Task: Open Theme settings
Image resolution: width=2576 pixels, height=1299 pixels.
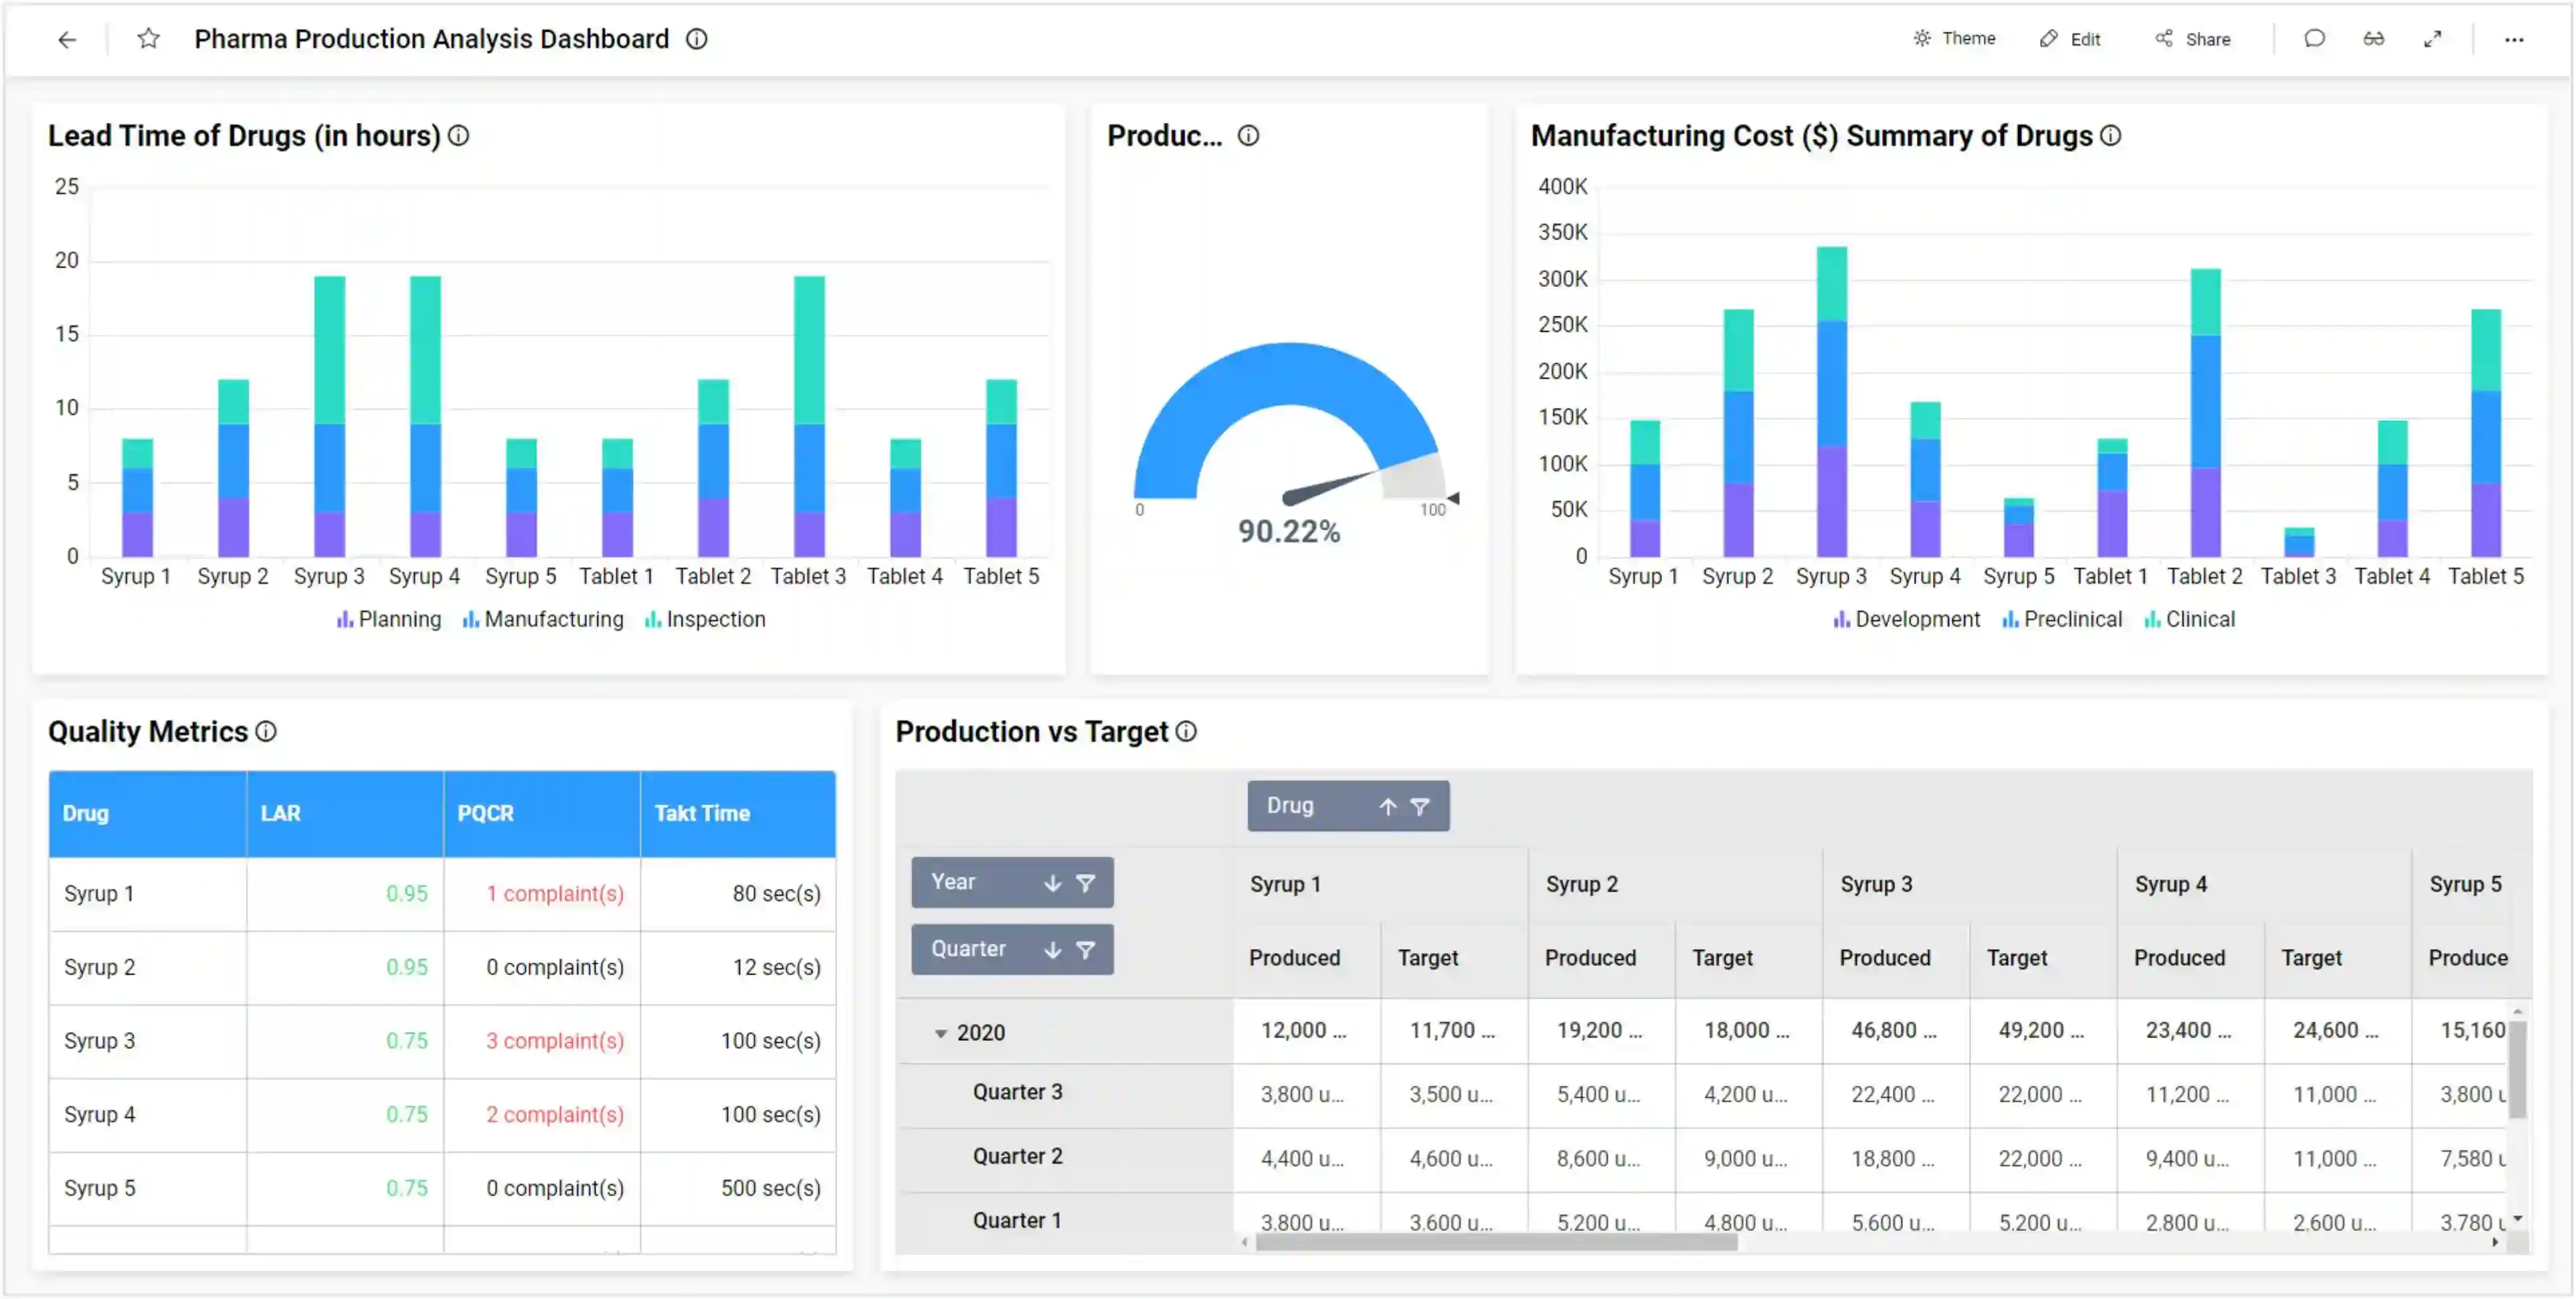Action: [x=1954, y=39]
